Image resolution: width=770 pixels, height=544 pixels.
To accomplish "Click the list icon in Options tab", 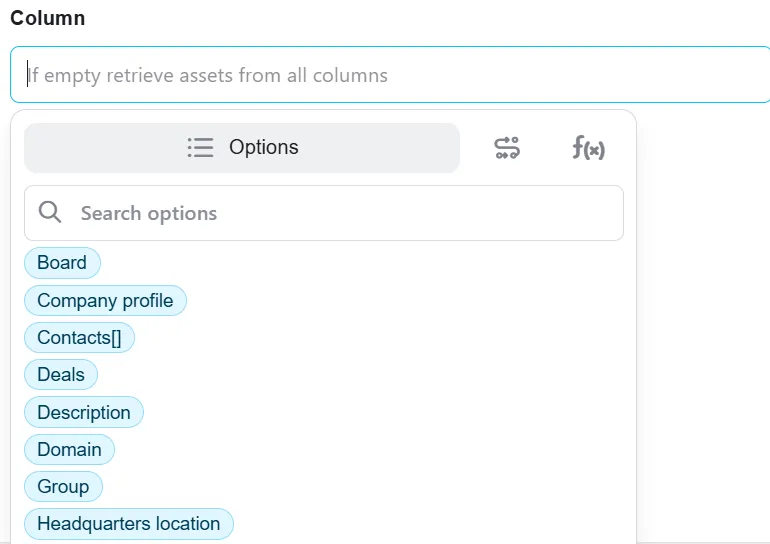I will (200, 147).
